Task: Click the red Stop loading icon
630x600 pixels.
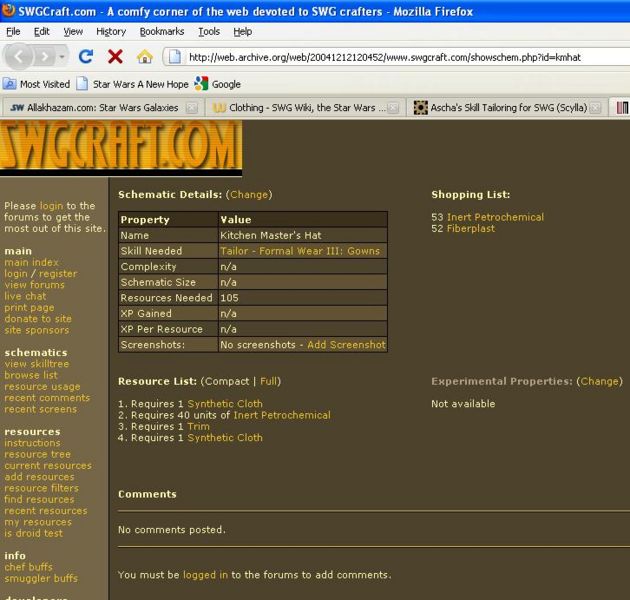Action: click(115, 57)
